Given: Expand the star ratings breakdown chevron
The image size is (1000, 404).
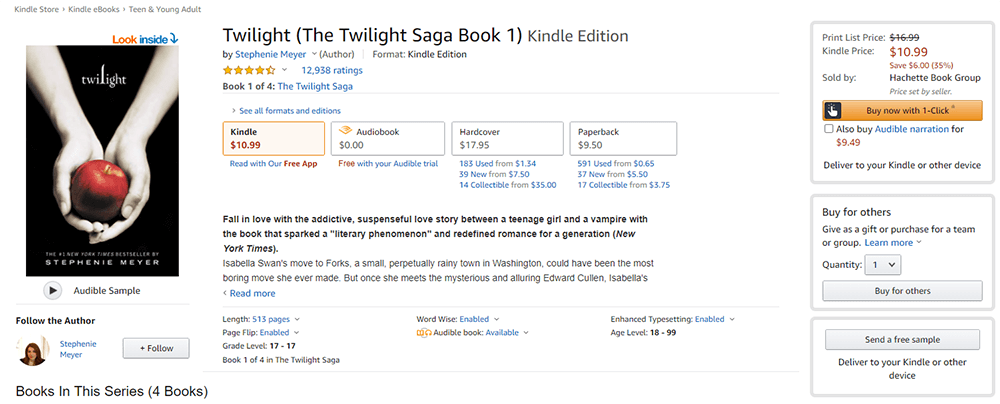Looking at the screenshot, I should 284,71.
